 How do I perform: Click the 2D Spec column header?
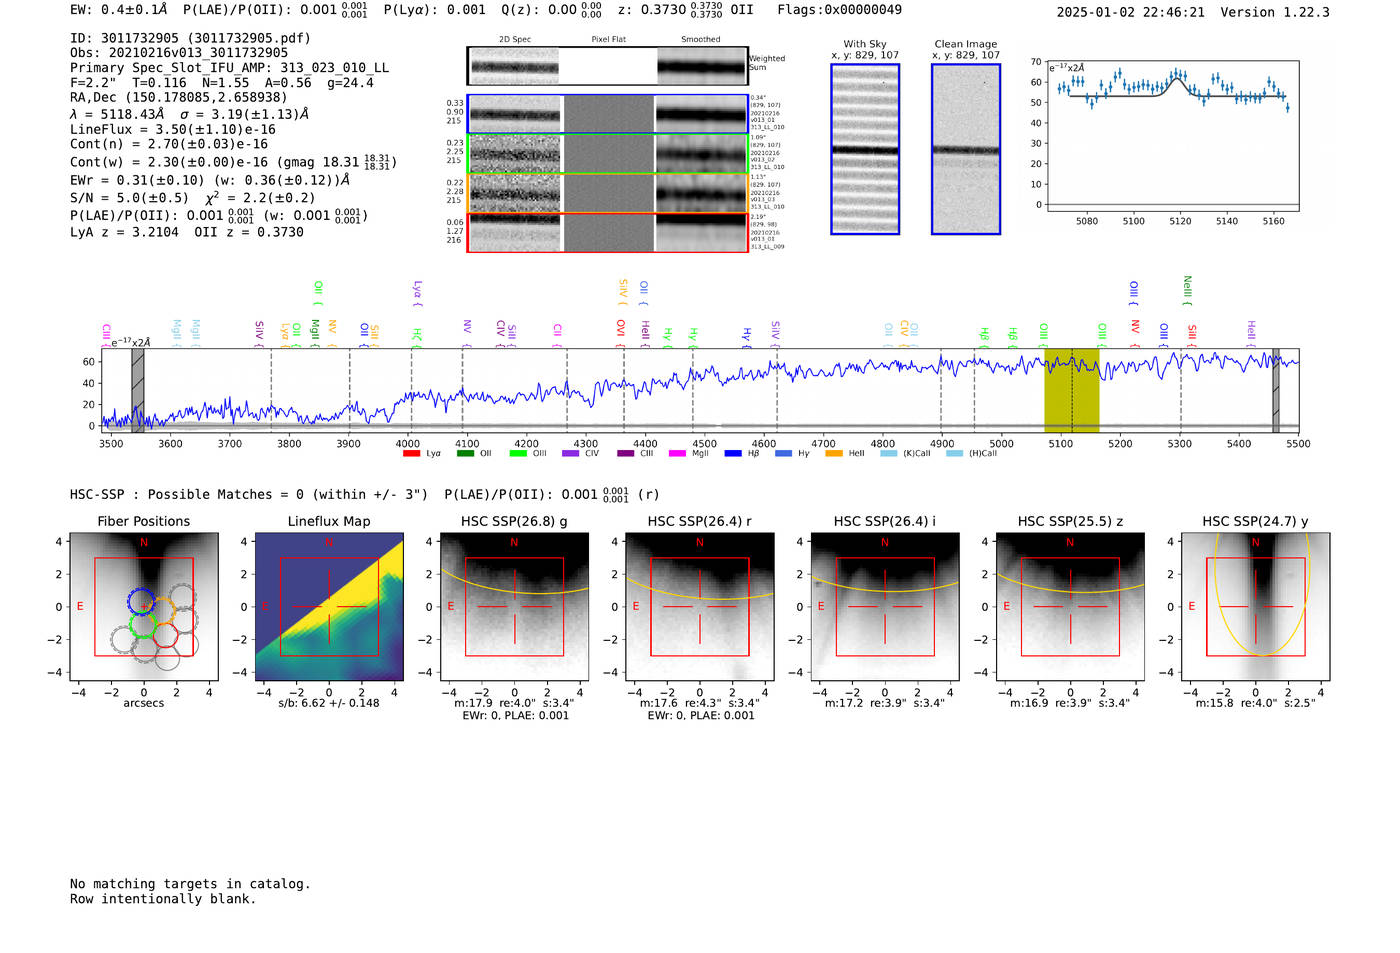tap(515, 40)
